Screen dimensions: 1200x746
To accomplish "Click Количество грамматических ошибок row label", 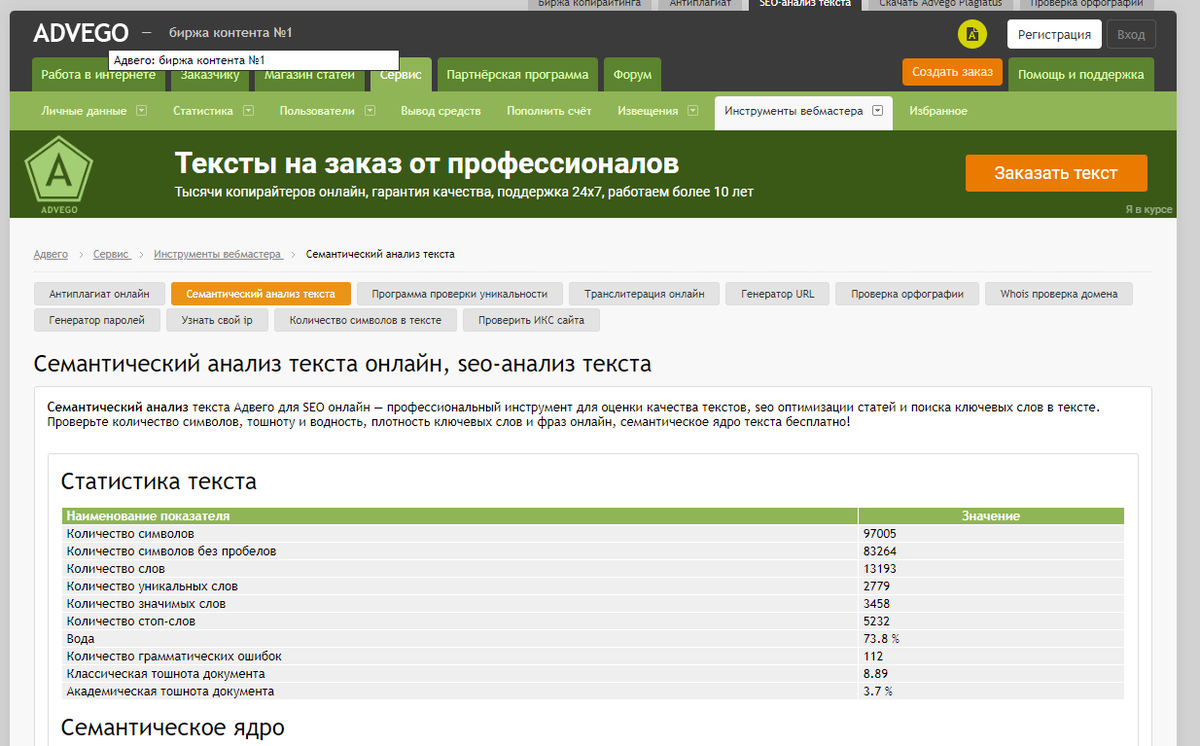I will pyautogui.click(x=174, y=656).
